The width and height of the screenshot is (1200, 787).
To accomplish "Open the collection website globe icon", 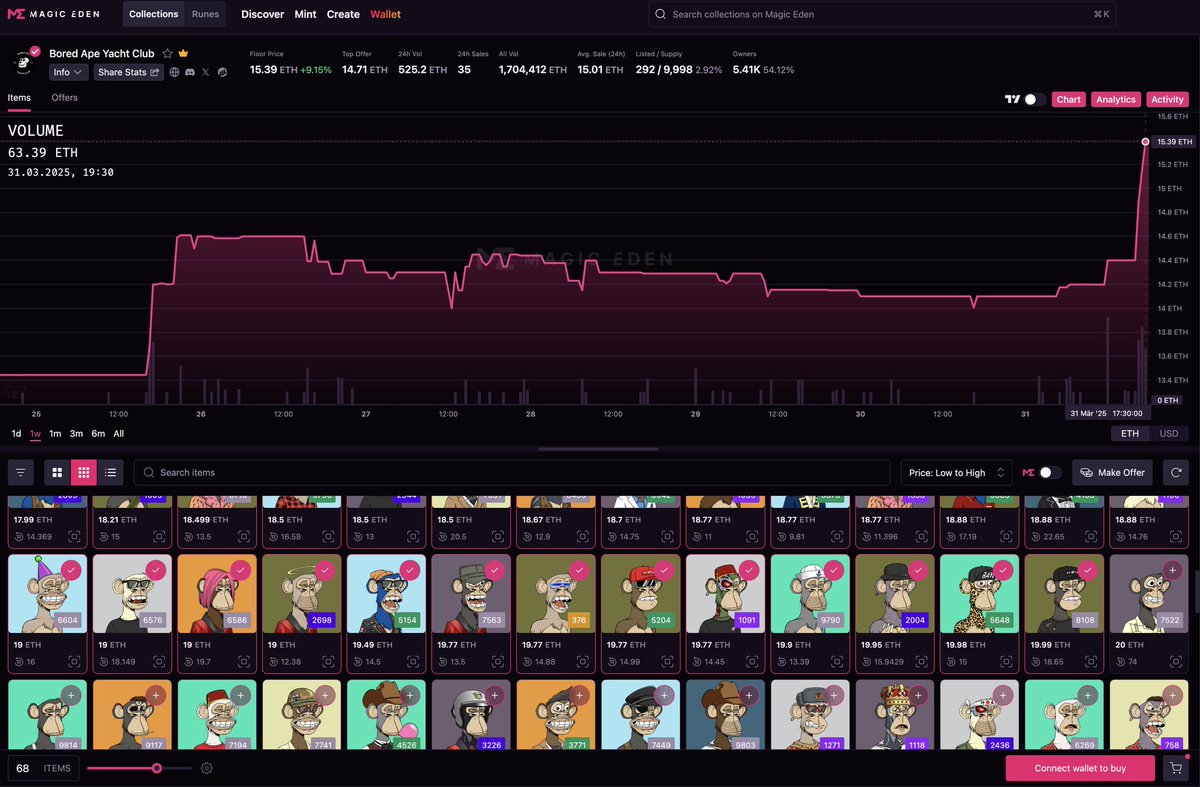I will tap(175, 72).
